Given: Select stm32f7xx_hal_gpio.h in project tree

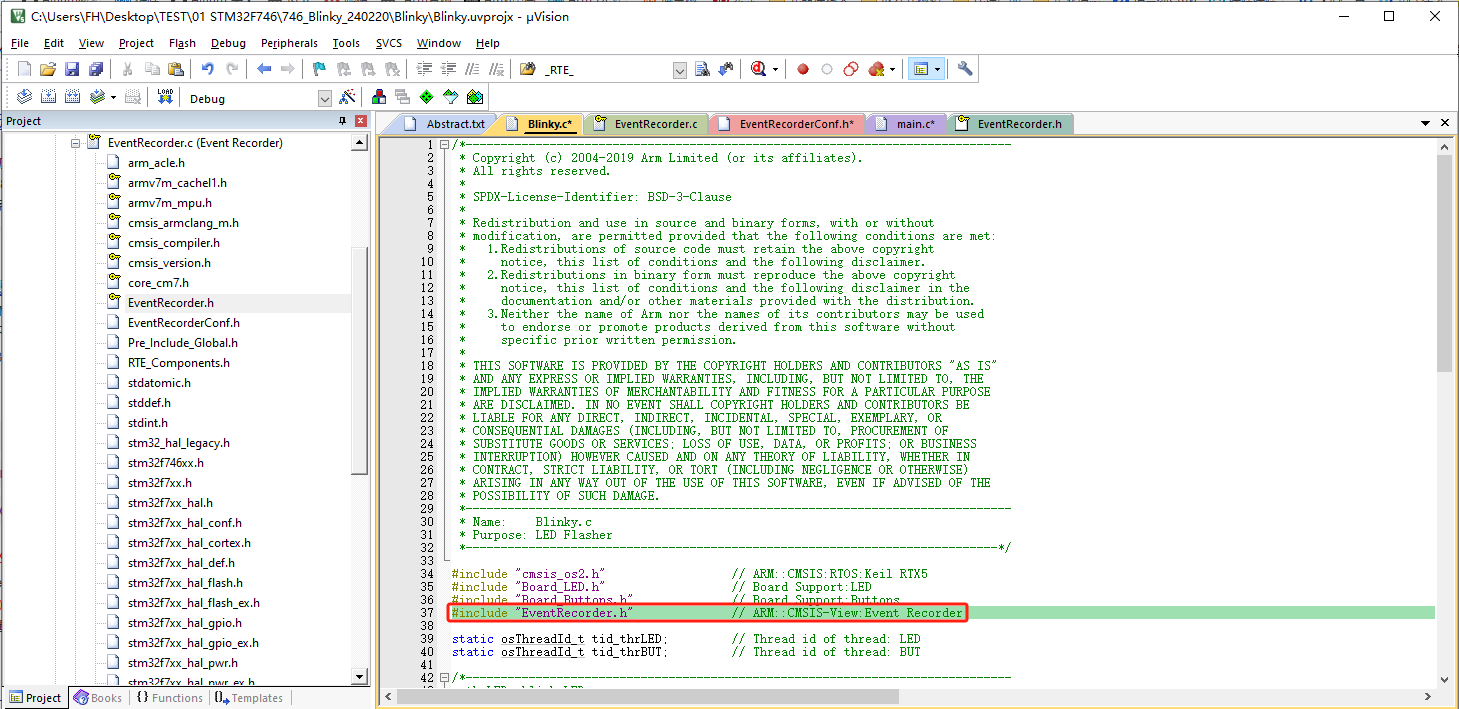Looking at the screenshot, I should [x=184, y=623].
